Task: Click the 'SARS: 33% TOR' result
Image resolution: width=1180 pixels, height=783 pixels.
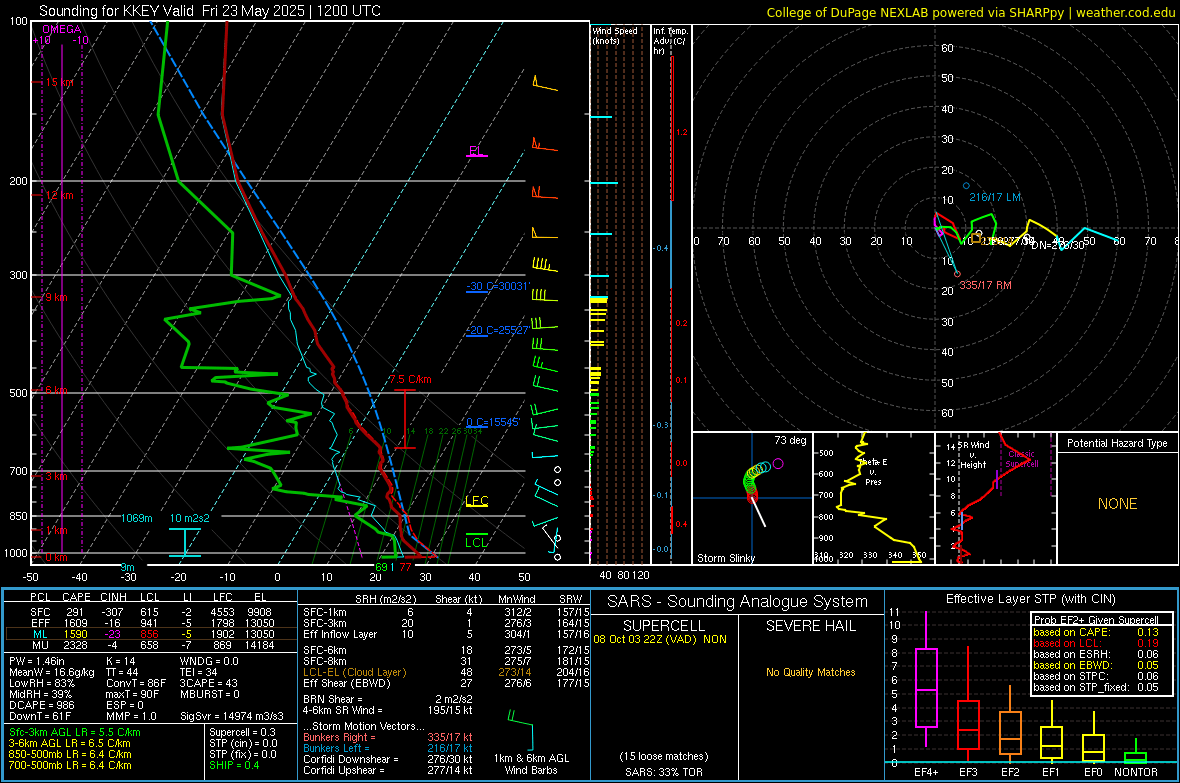Action: coord(665,772)
